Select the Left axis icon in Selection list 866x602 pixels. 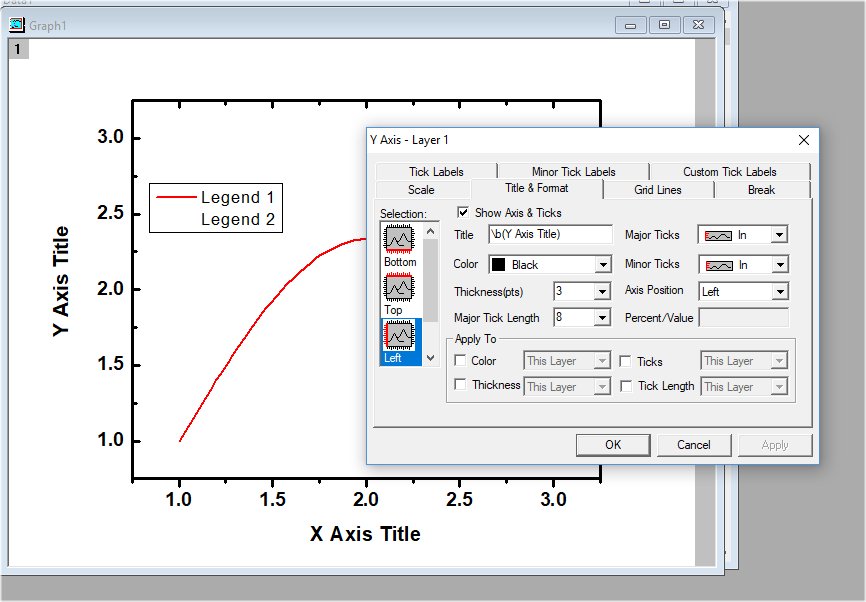pos(399,335)
